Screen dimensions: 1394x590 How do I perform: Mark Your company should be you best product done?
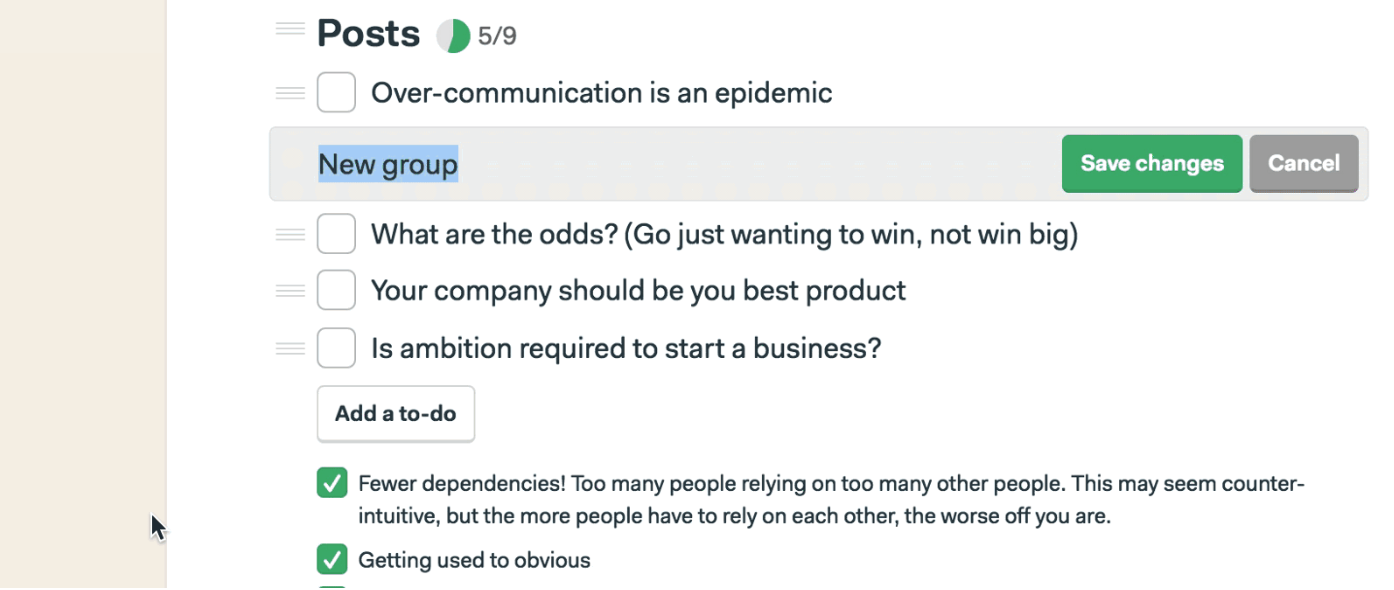coord(336,291)
